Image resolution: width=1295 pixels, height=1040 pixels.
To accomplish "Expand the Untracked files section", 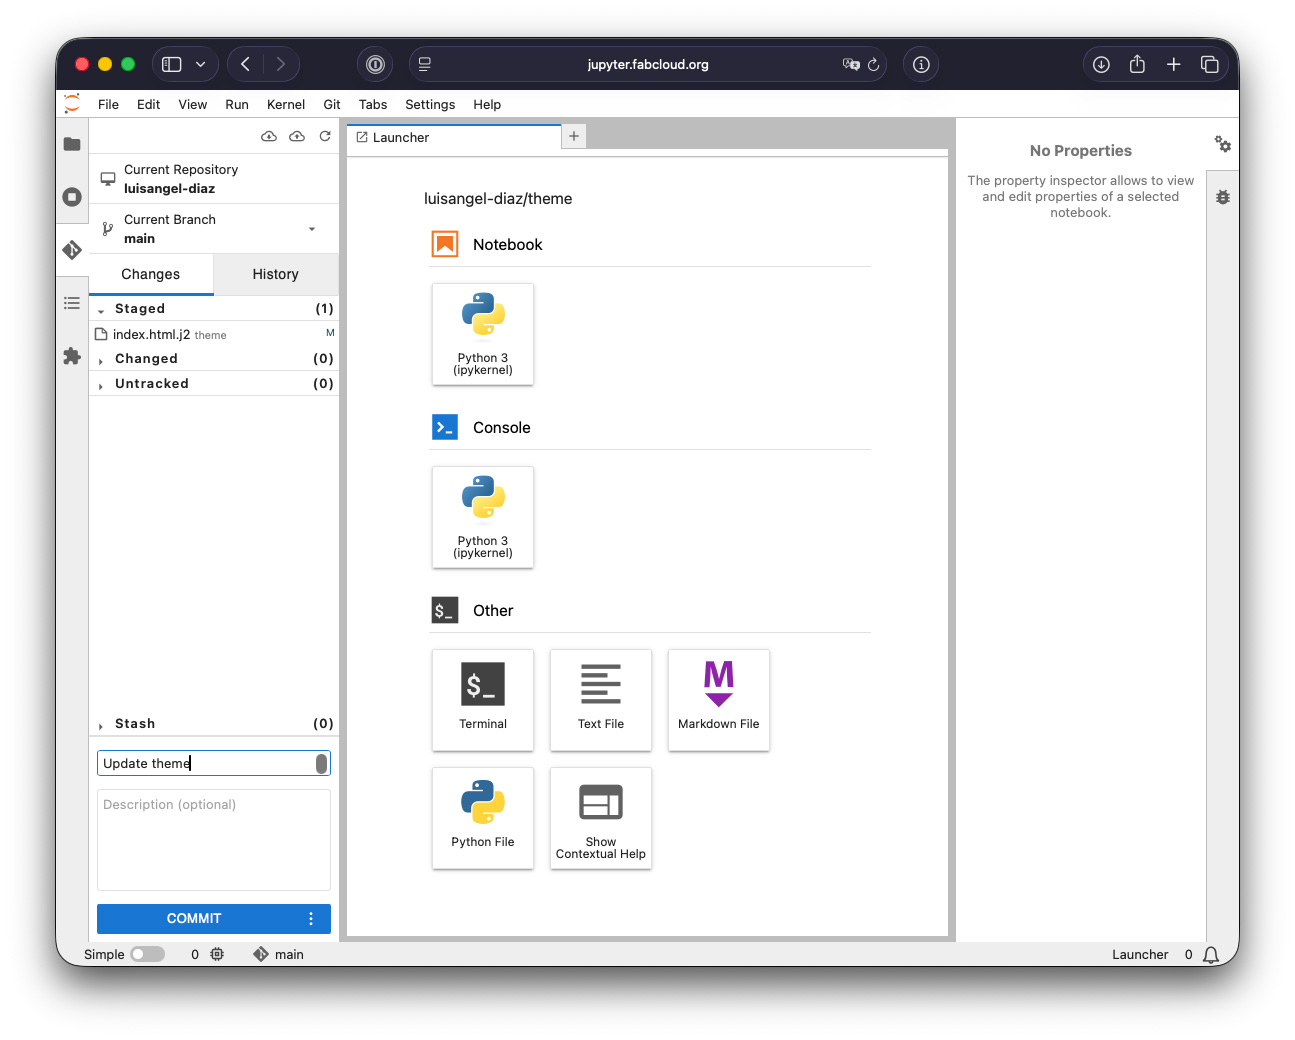I will [101, 385].
